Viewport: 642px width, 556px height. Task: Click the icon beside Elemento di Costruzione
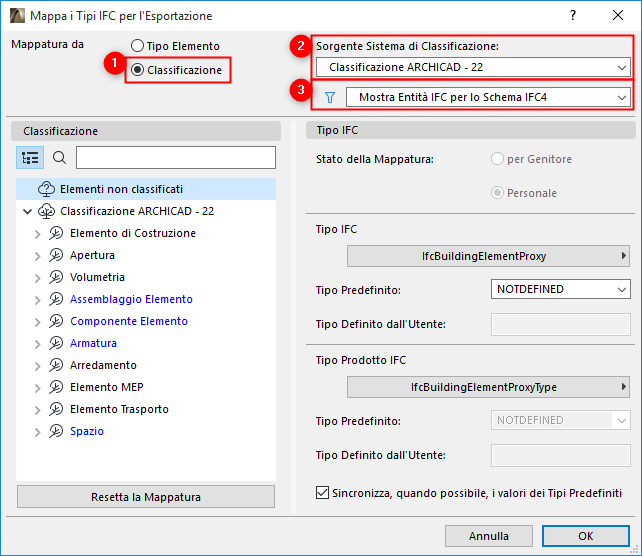[x=57, y=233]
